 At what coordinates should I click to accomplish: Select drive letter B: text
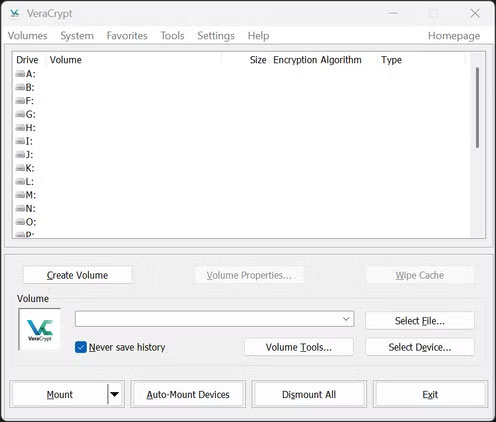click(x=30, y=87)
